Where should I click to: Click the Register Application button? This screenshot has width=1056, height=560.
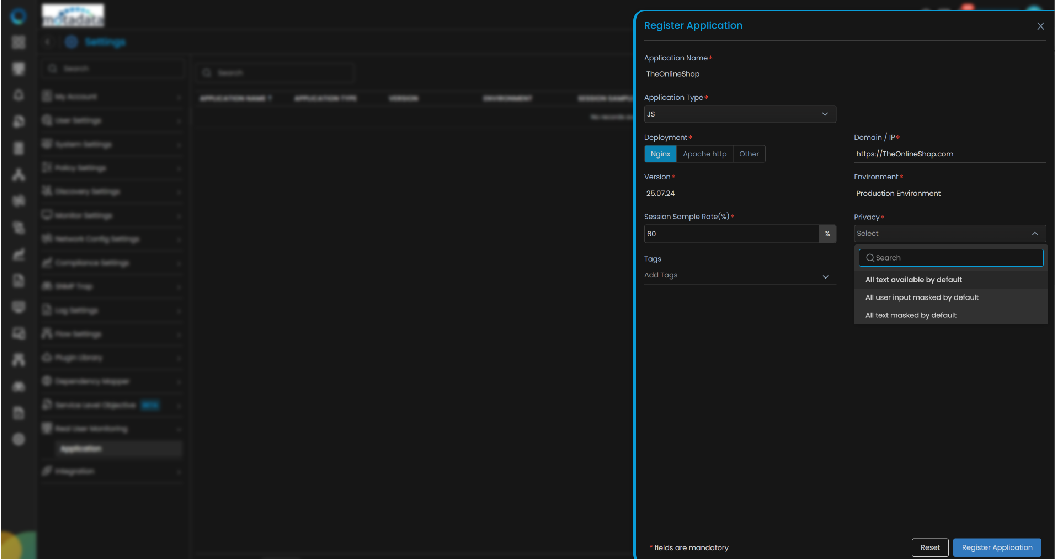pyautogui.click(x=997, y=547)
